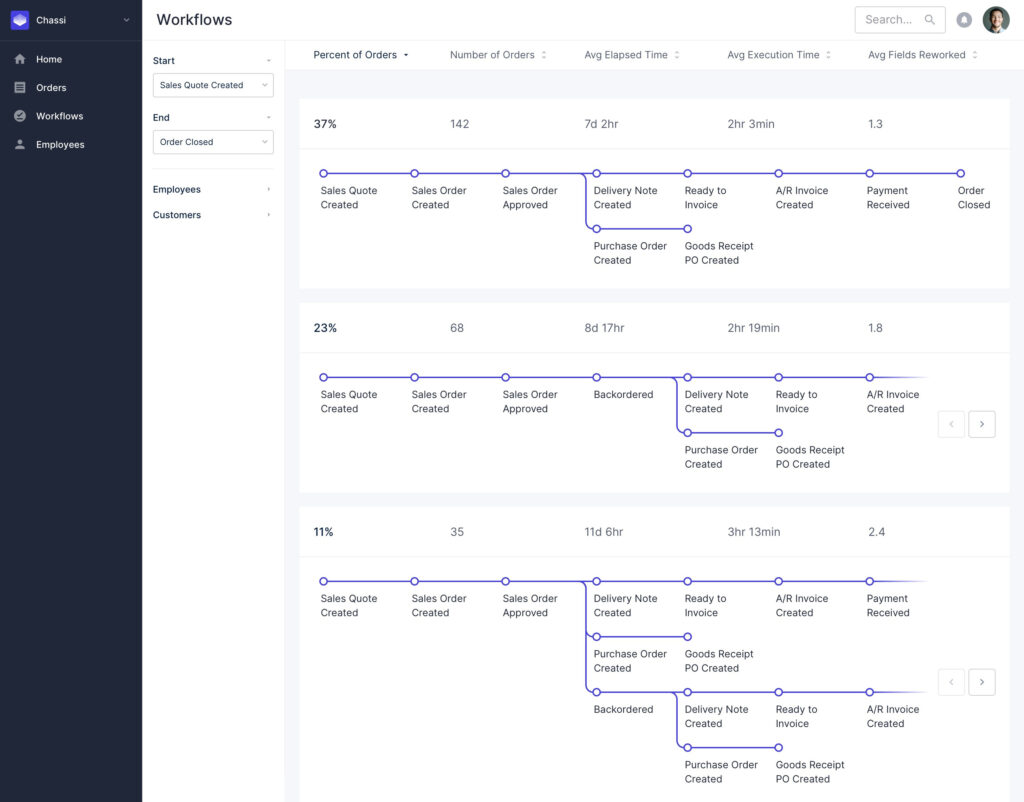
Task: Open the End step dropdown Order Closed
Action: [213, 142]
